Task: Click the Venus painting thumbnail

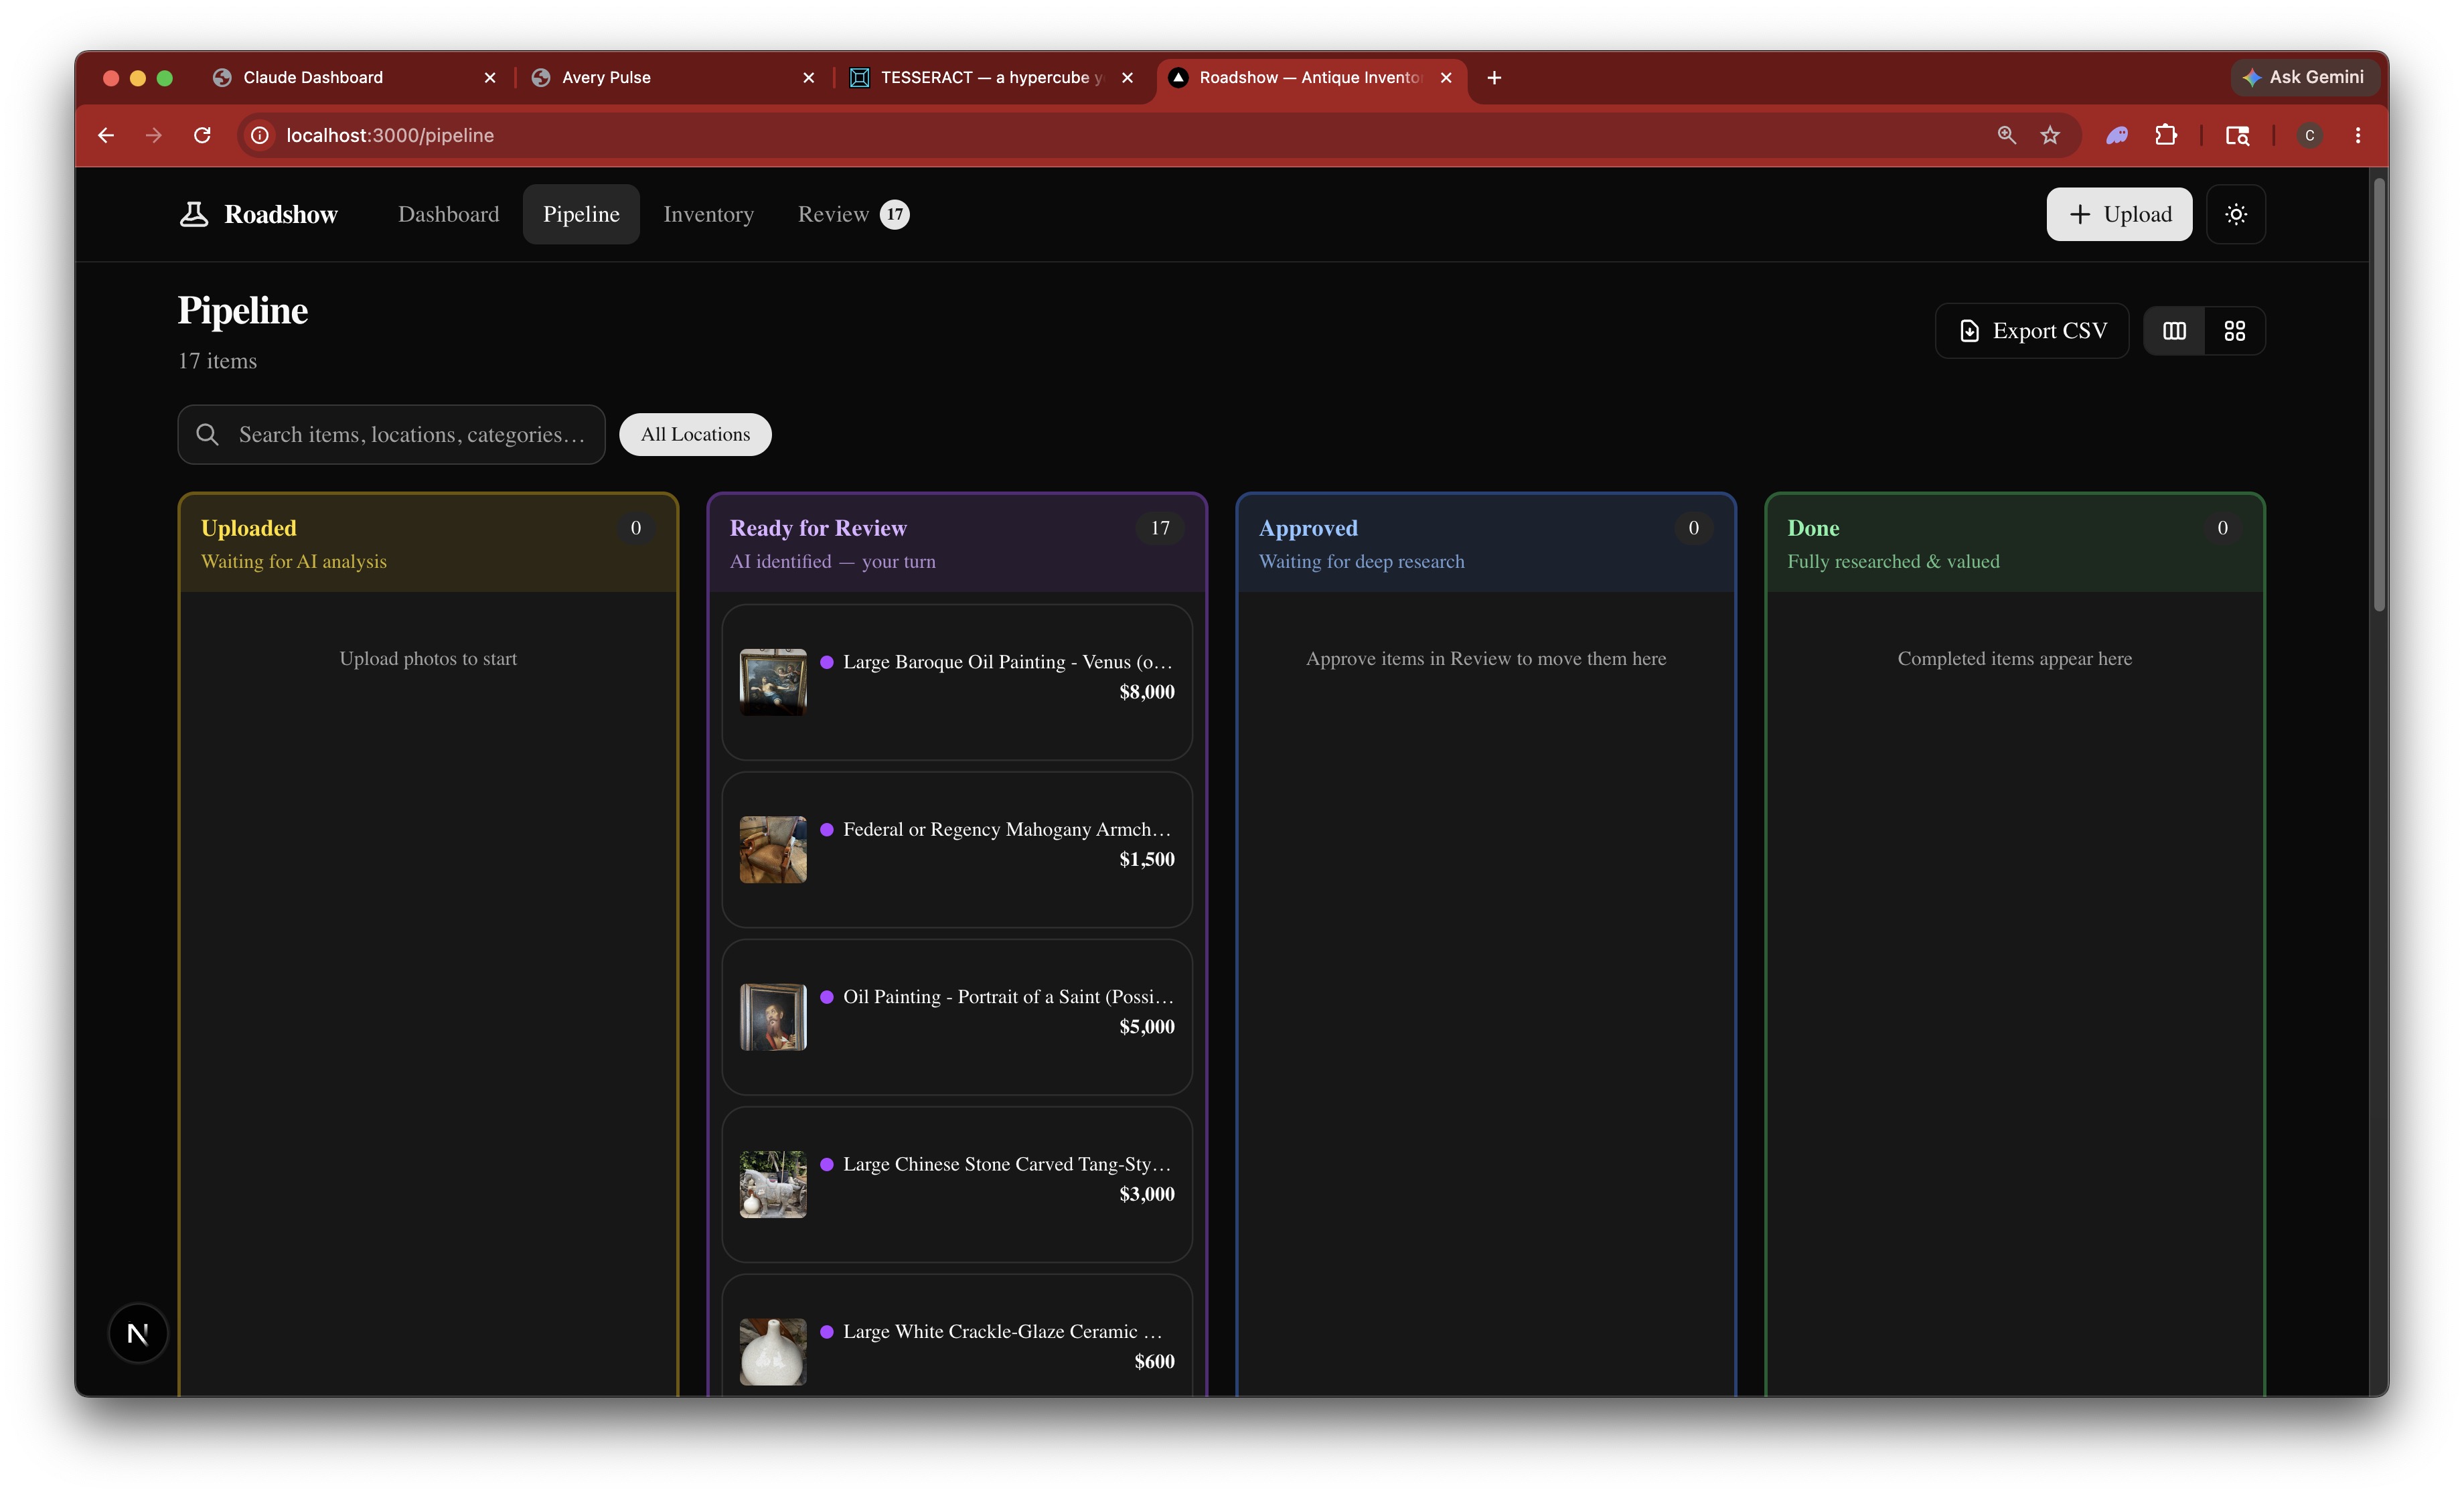Action: 773,682
